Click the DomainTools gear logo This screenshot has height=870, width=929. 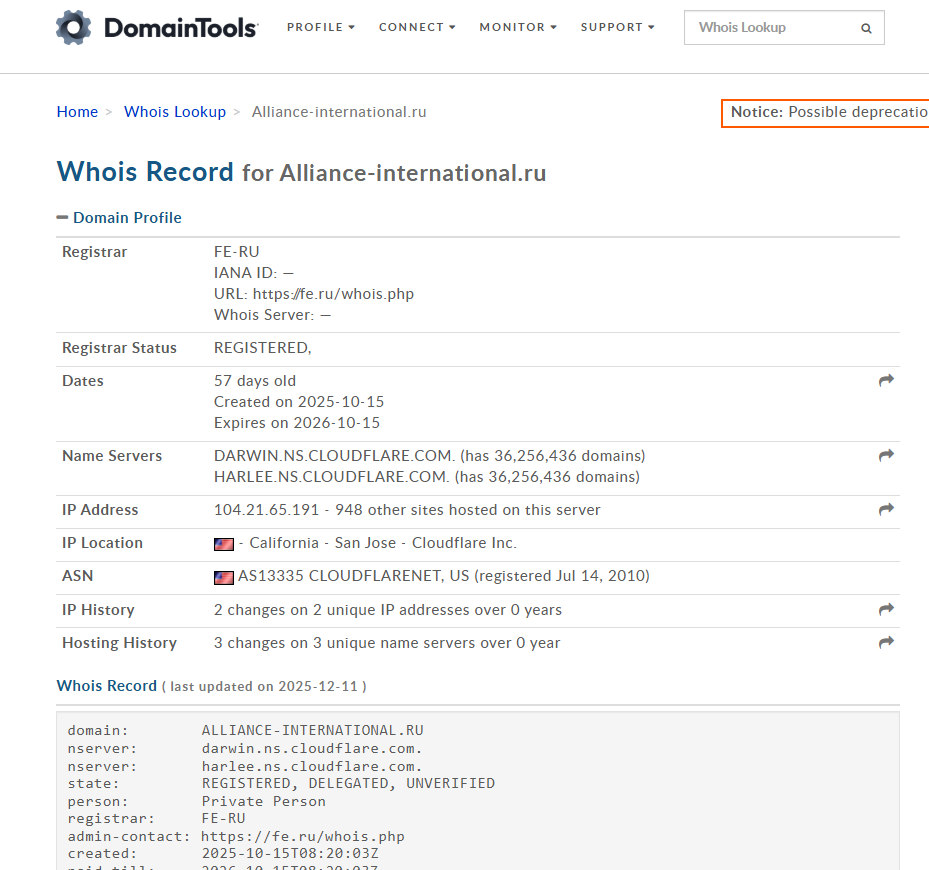tap(74, 28)
